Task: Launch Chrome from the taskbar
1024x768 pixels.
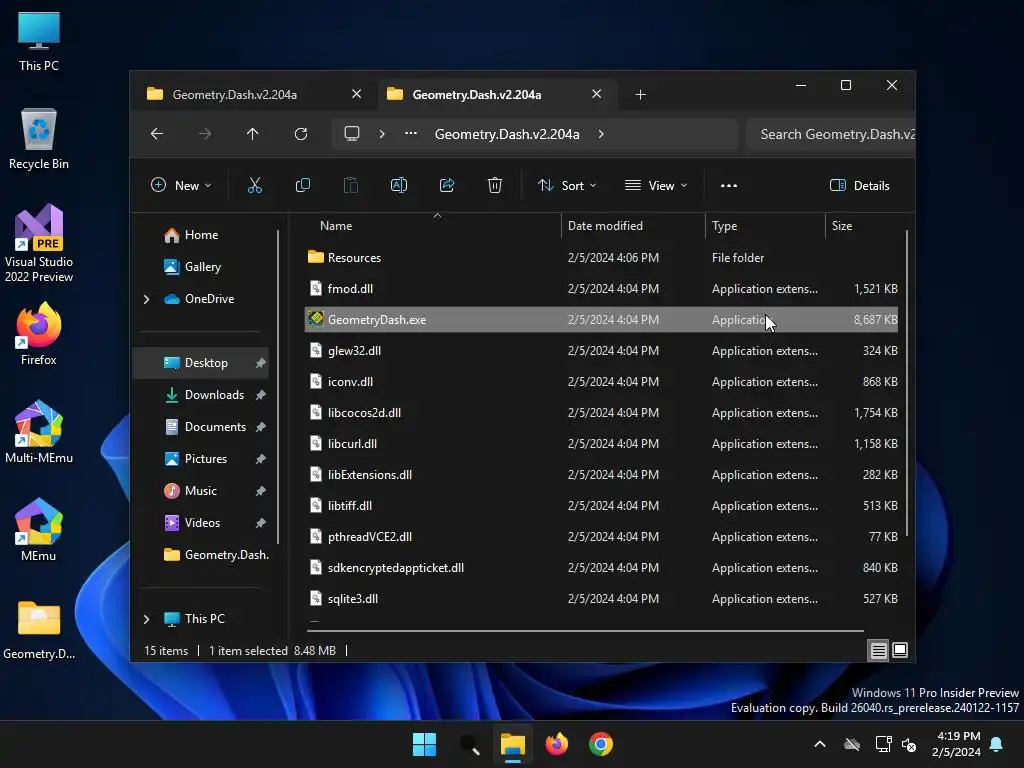Action: tap(601, 744)
